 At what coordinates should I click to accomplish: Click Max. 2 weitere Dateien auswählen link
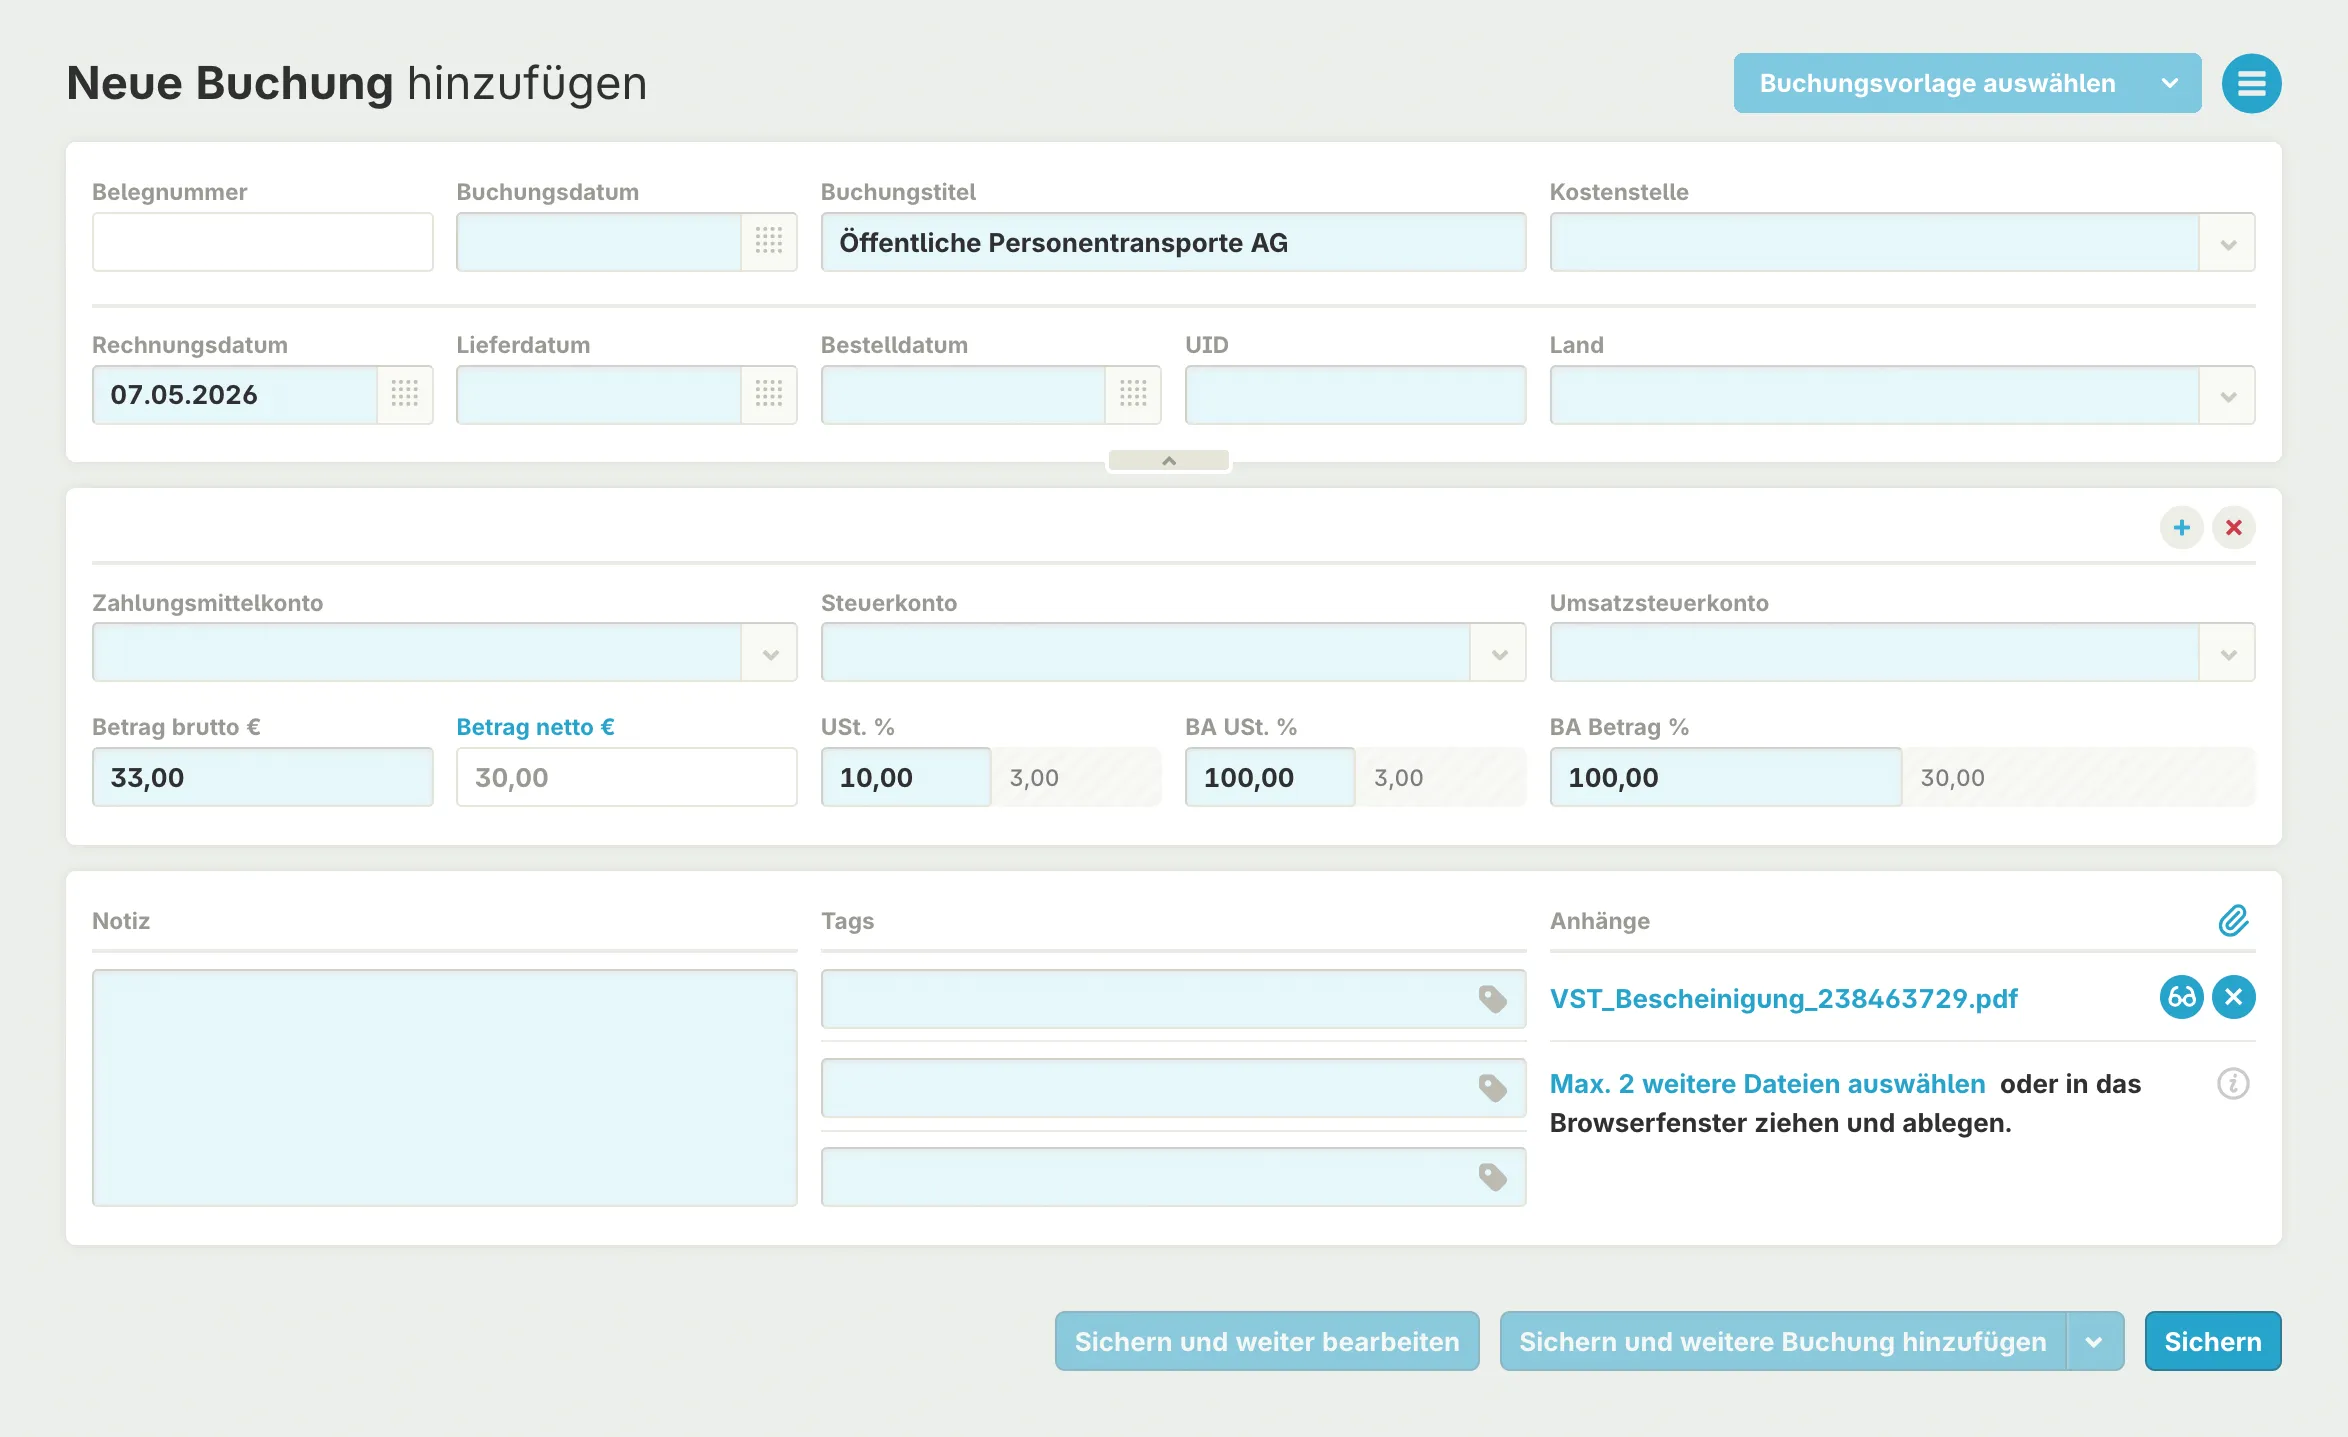tap(1767, 1084)
